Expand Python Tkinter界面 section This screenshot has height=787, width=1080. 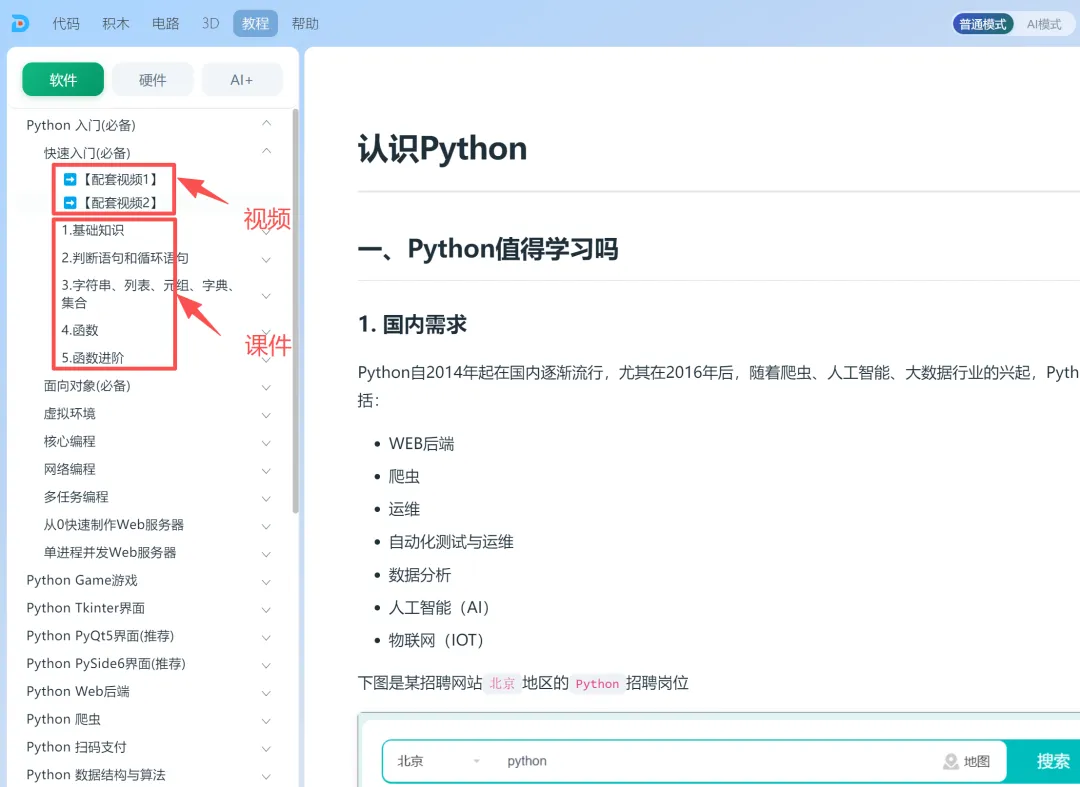click(x=267, y=609)
